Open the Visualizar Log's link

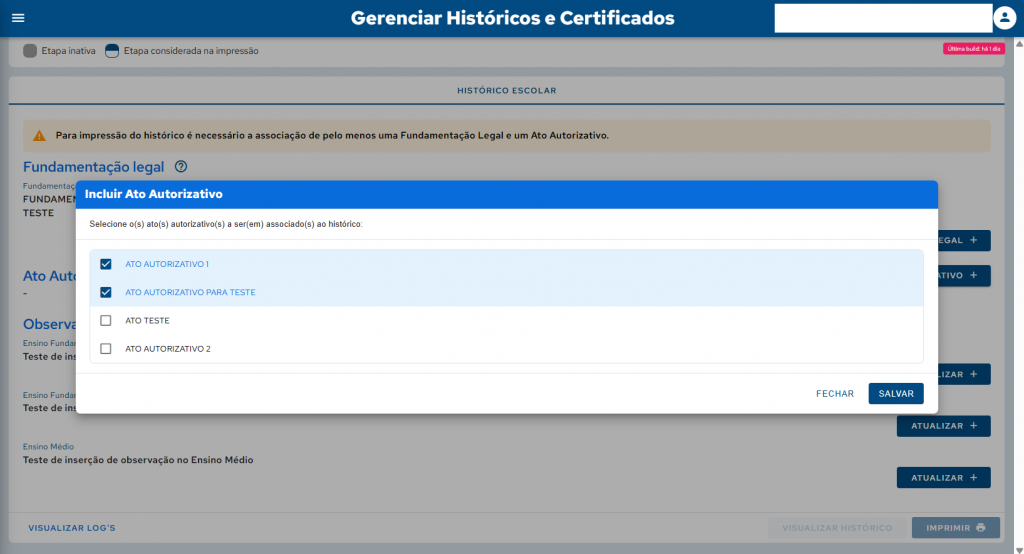72,528
